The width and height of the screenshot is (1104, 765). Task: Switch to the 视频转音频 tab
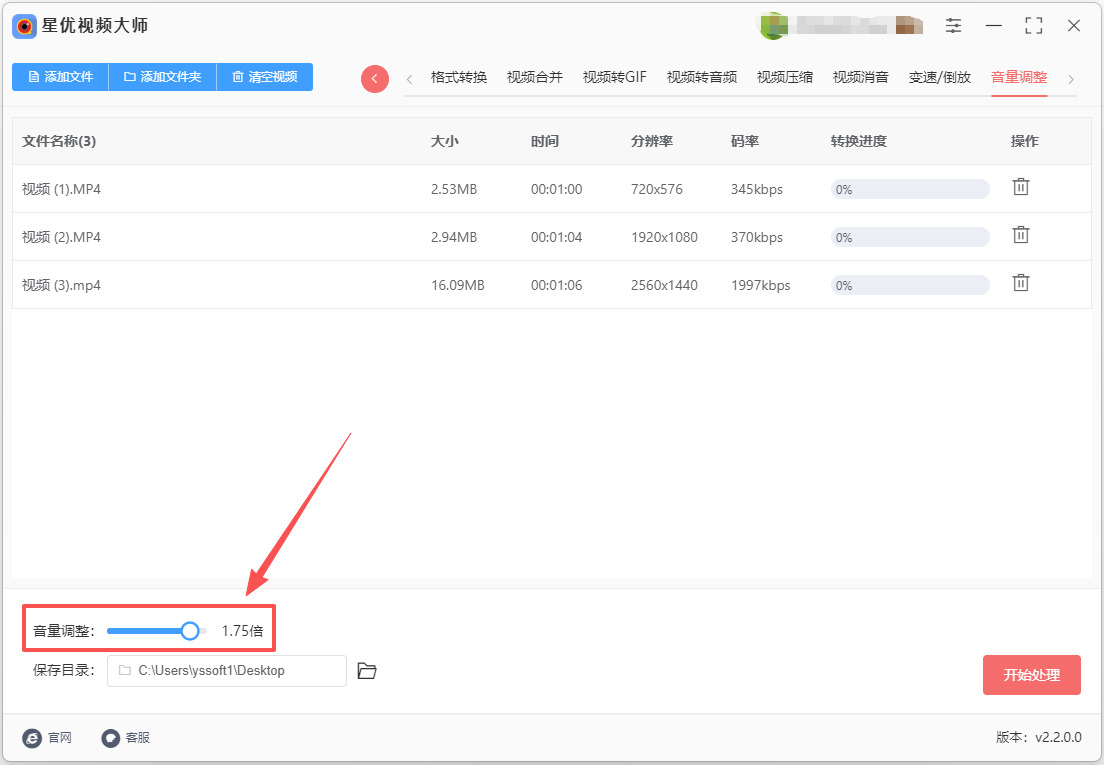pos(702,77)
